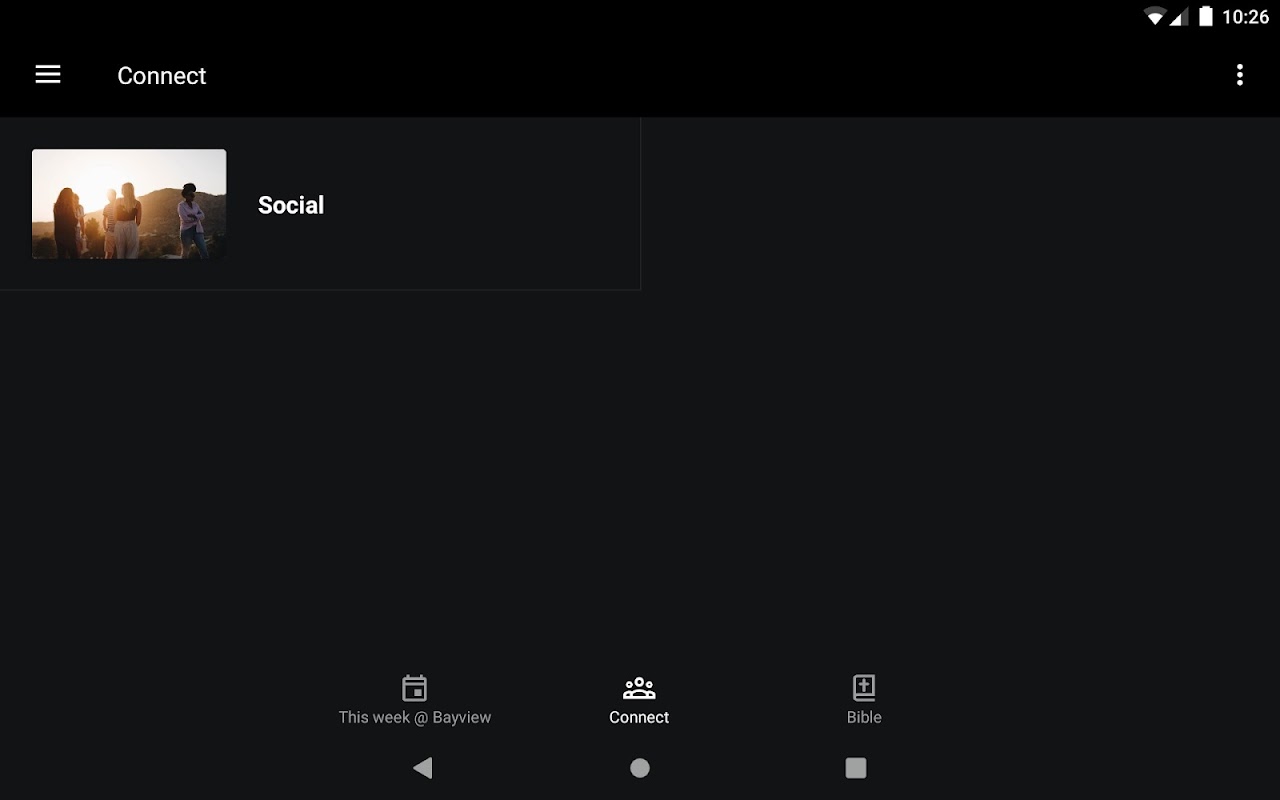Tap the Social group photo thumbnail
1280x800 pixels.
click(x=129, y=204)
